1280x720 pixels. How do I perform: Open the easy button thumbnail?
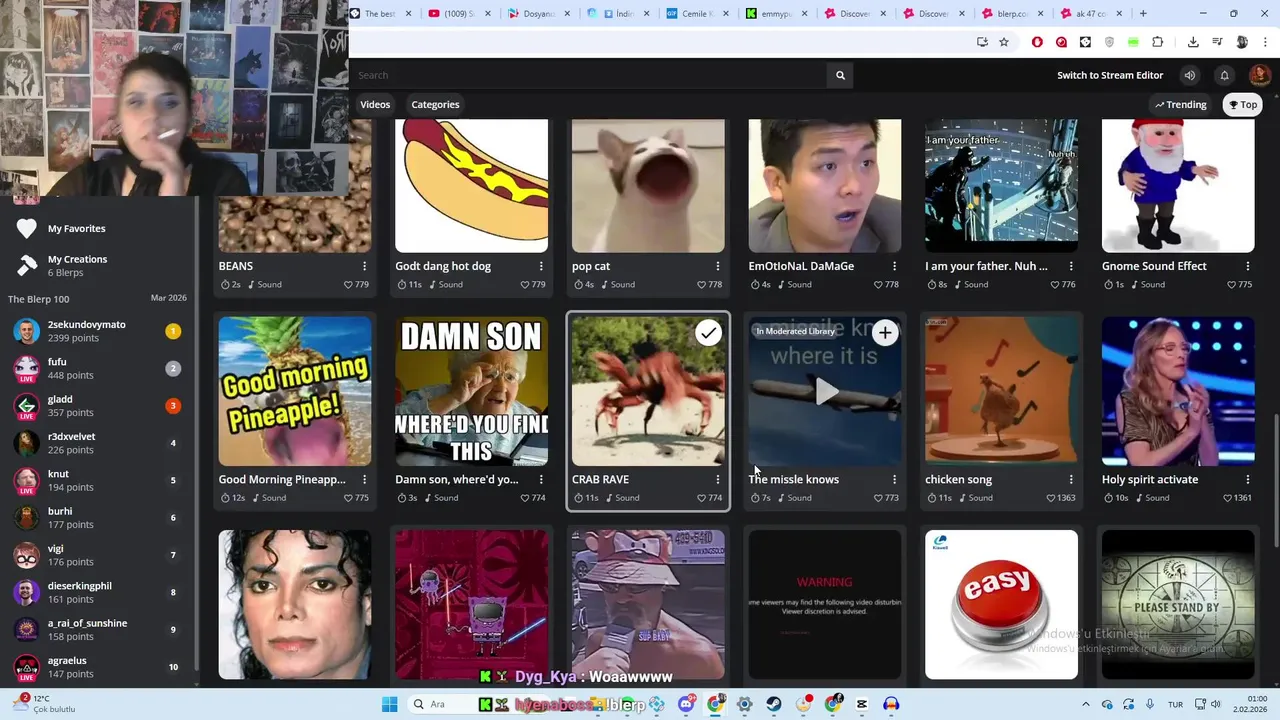pyautogui.click(x=1001, y=605)
